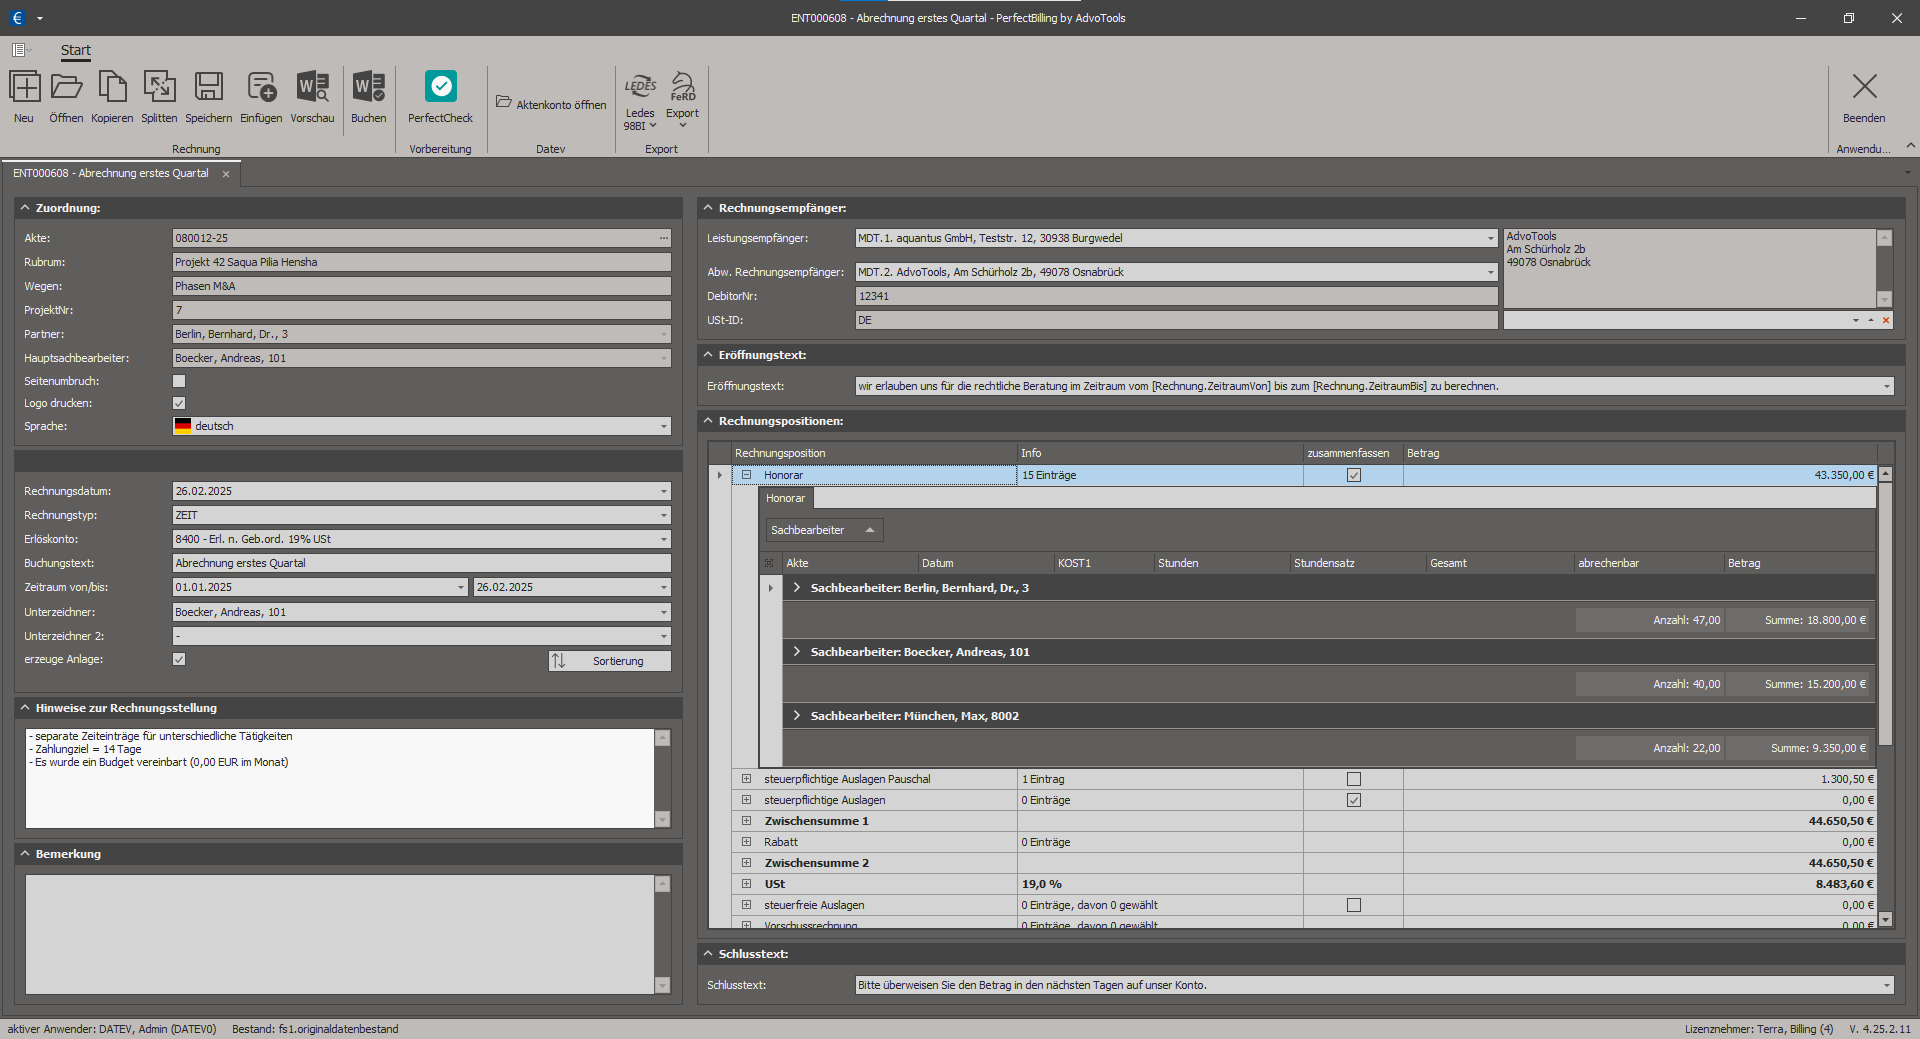Click the Buchen icon
This screenshot has height=1039, width=1920.
[368, 88]
